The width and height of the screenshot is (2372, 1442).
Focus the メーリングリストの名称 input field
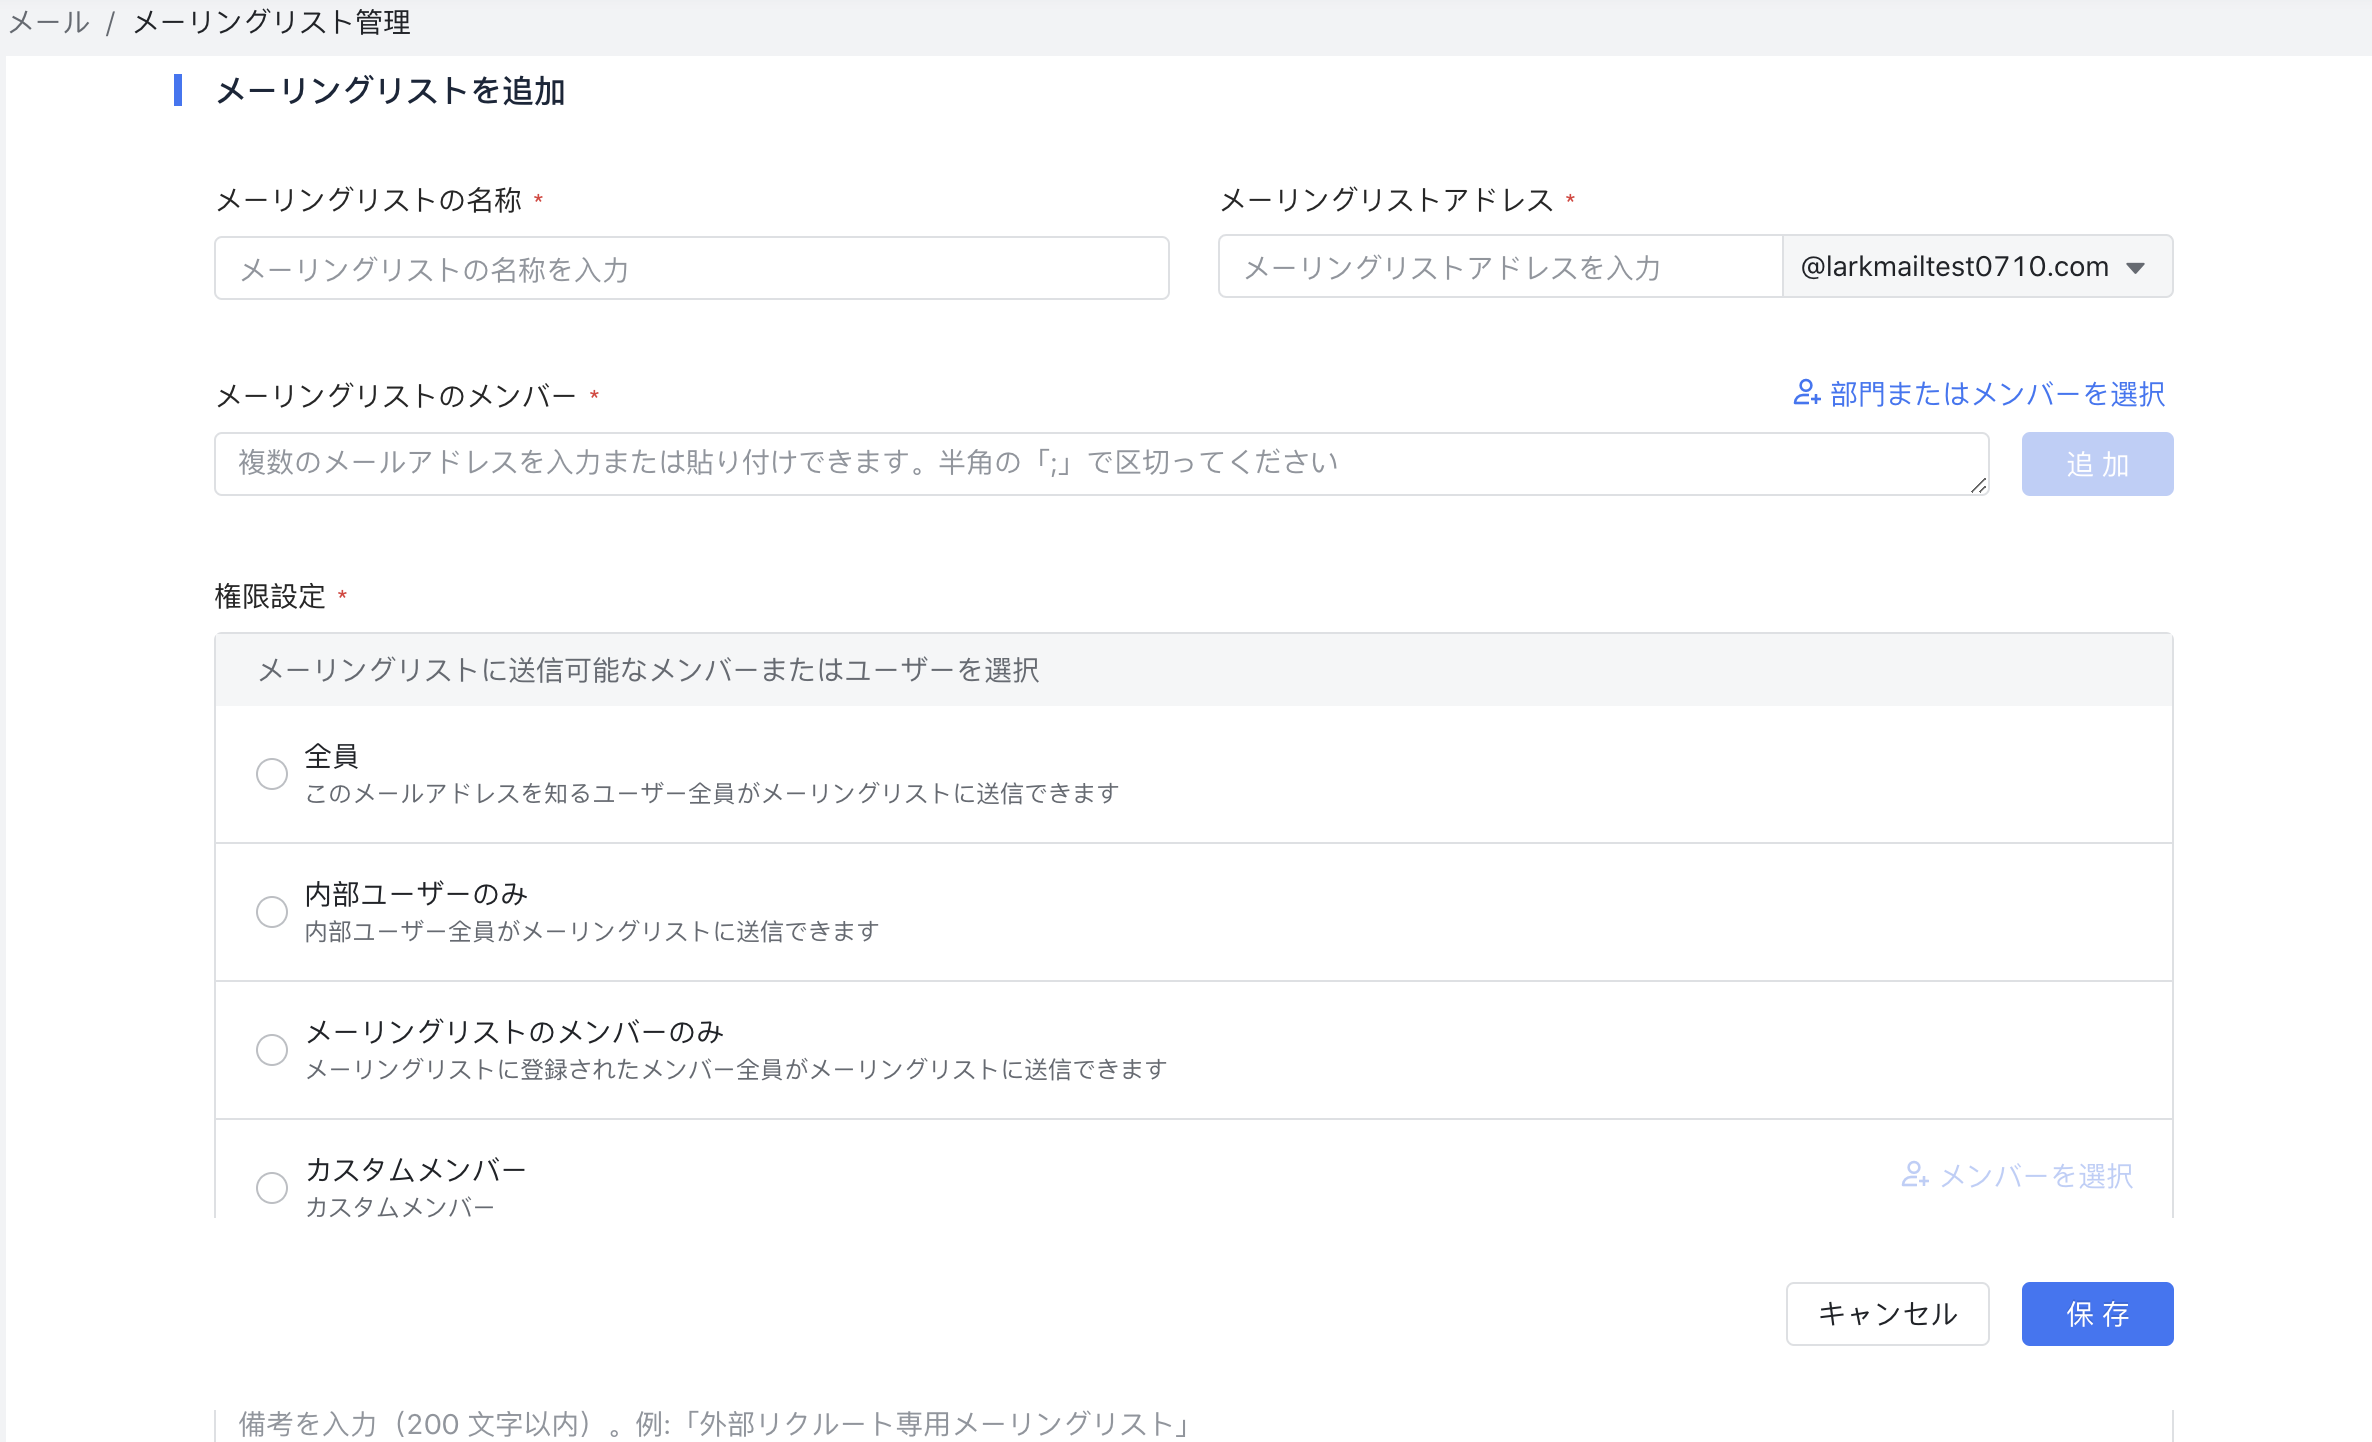(x=692, y=268)
